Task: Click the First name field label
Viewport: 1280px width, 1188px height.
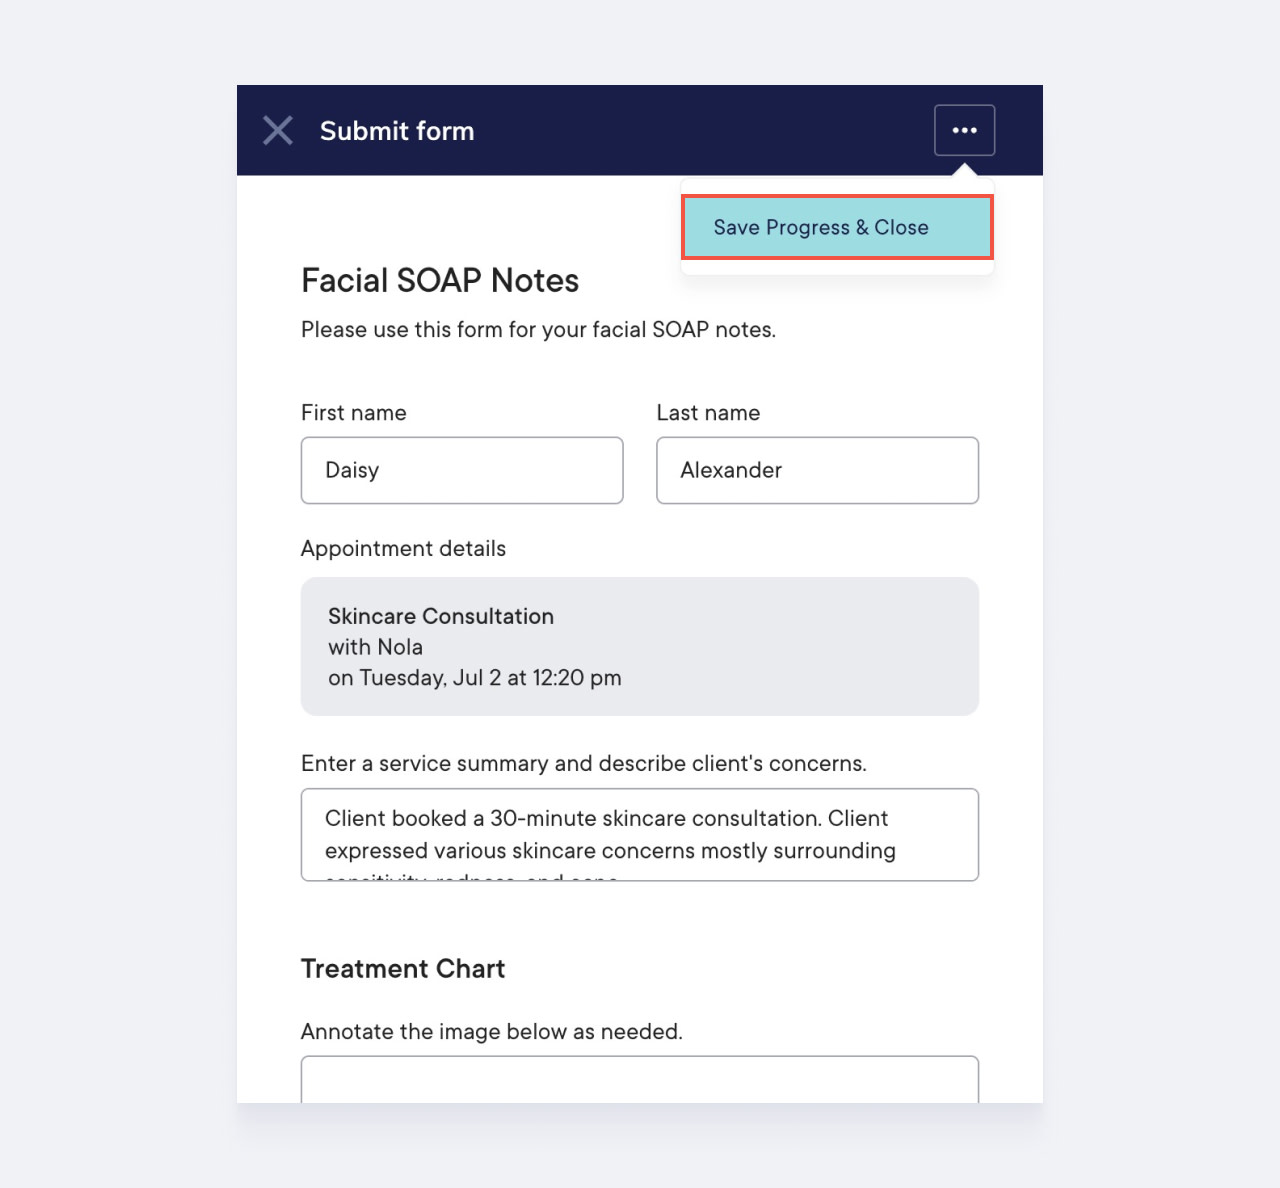Action: 353,412
